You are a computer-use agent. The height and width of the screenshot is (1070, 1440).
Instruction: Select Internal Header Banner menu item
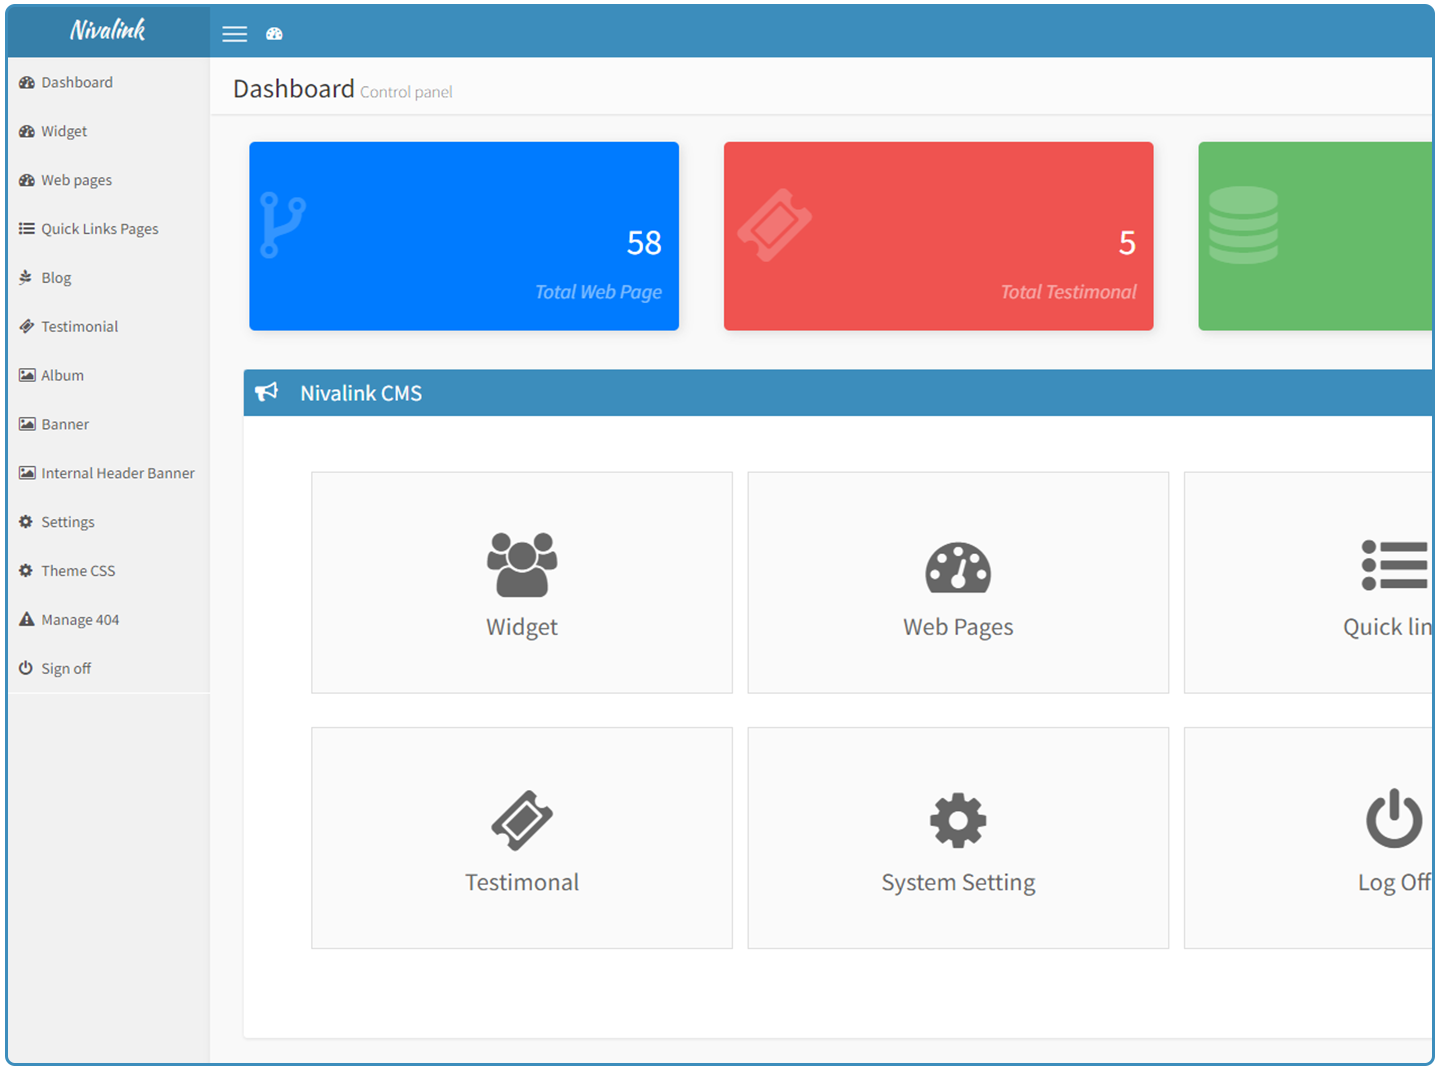tap(117, 473)
